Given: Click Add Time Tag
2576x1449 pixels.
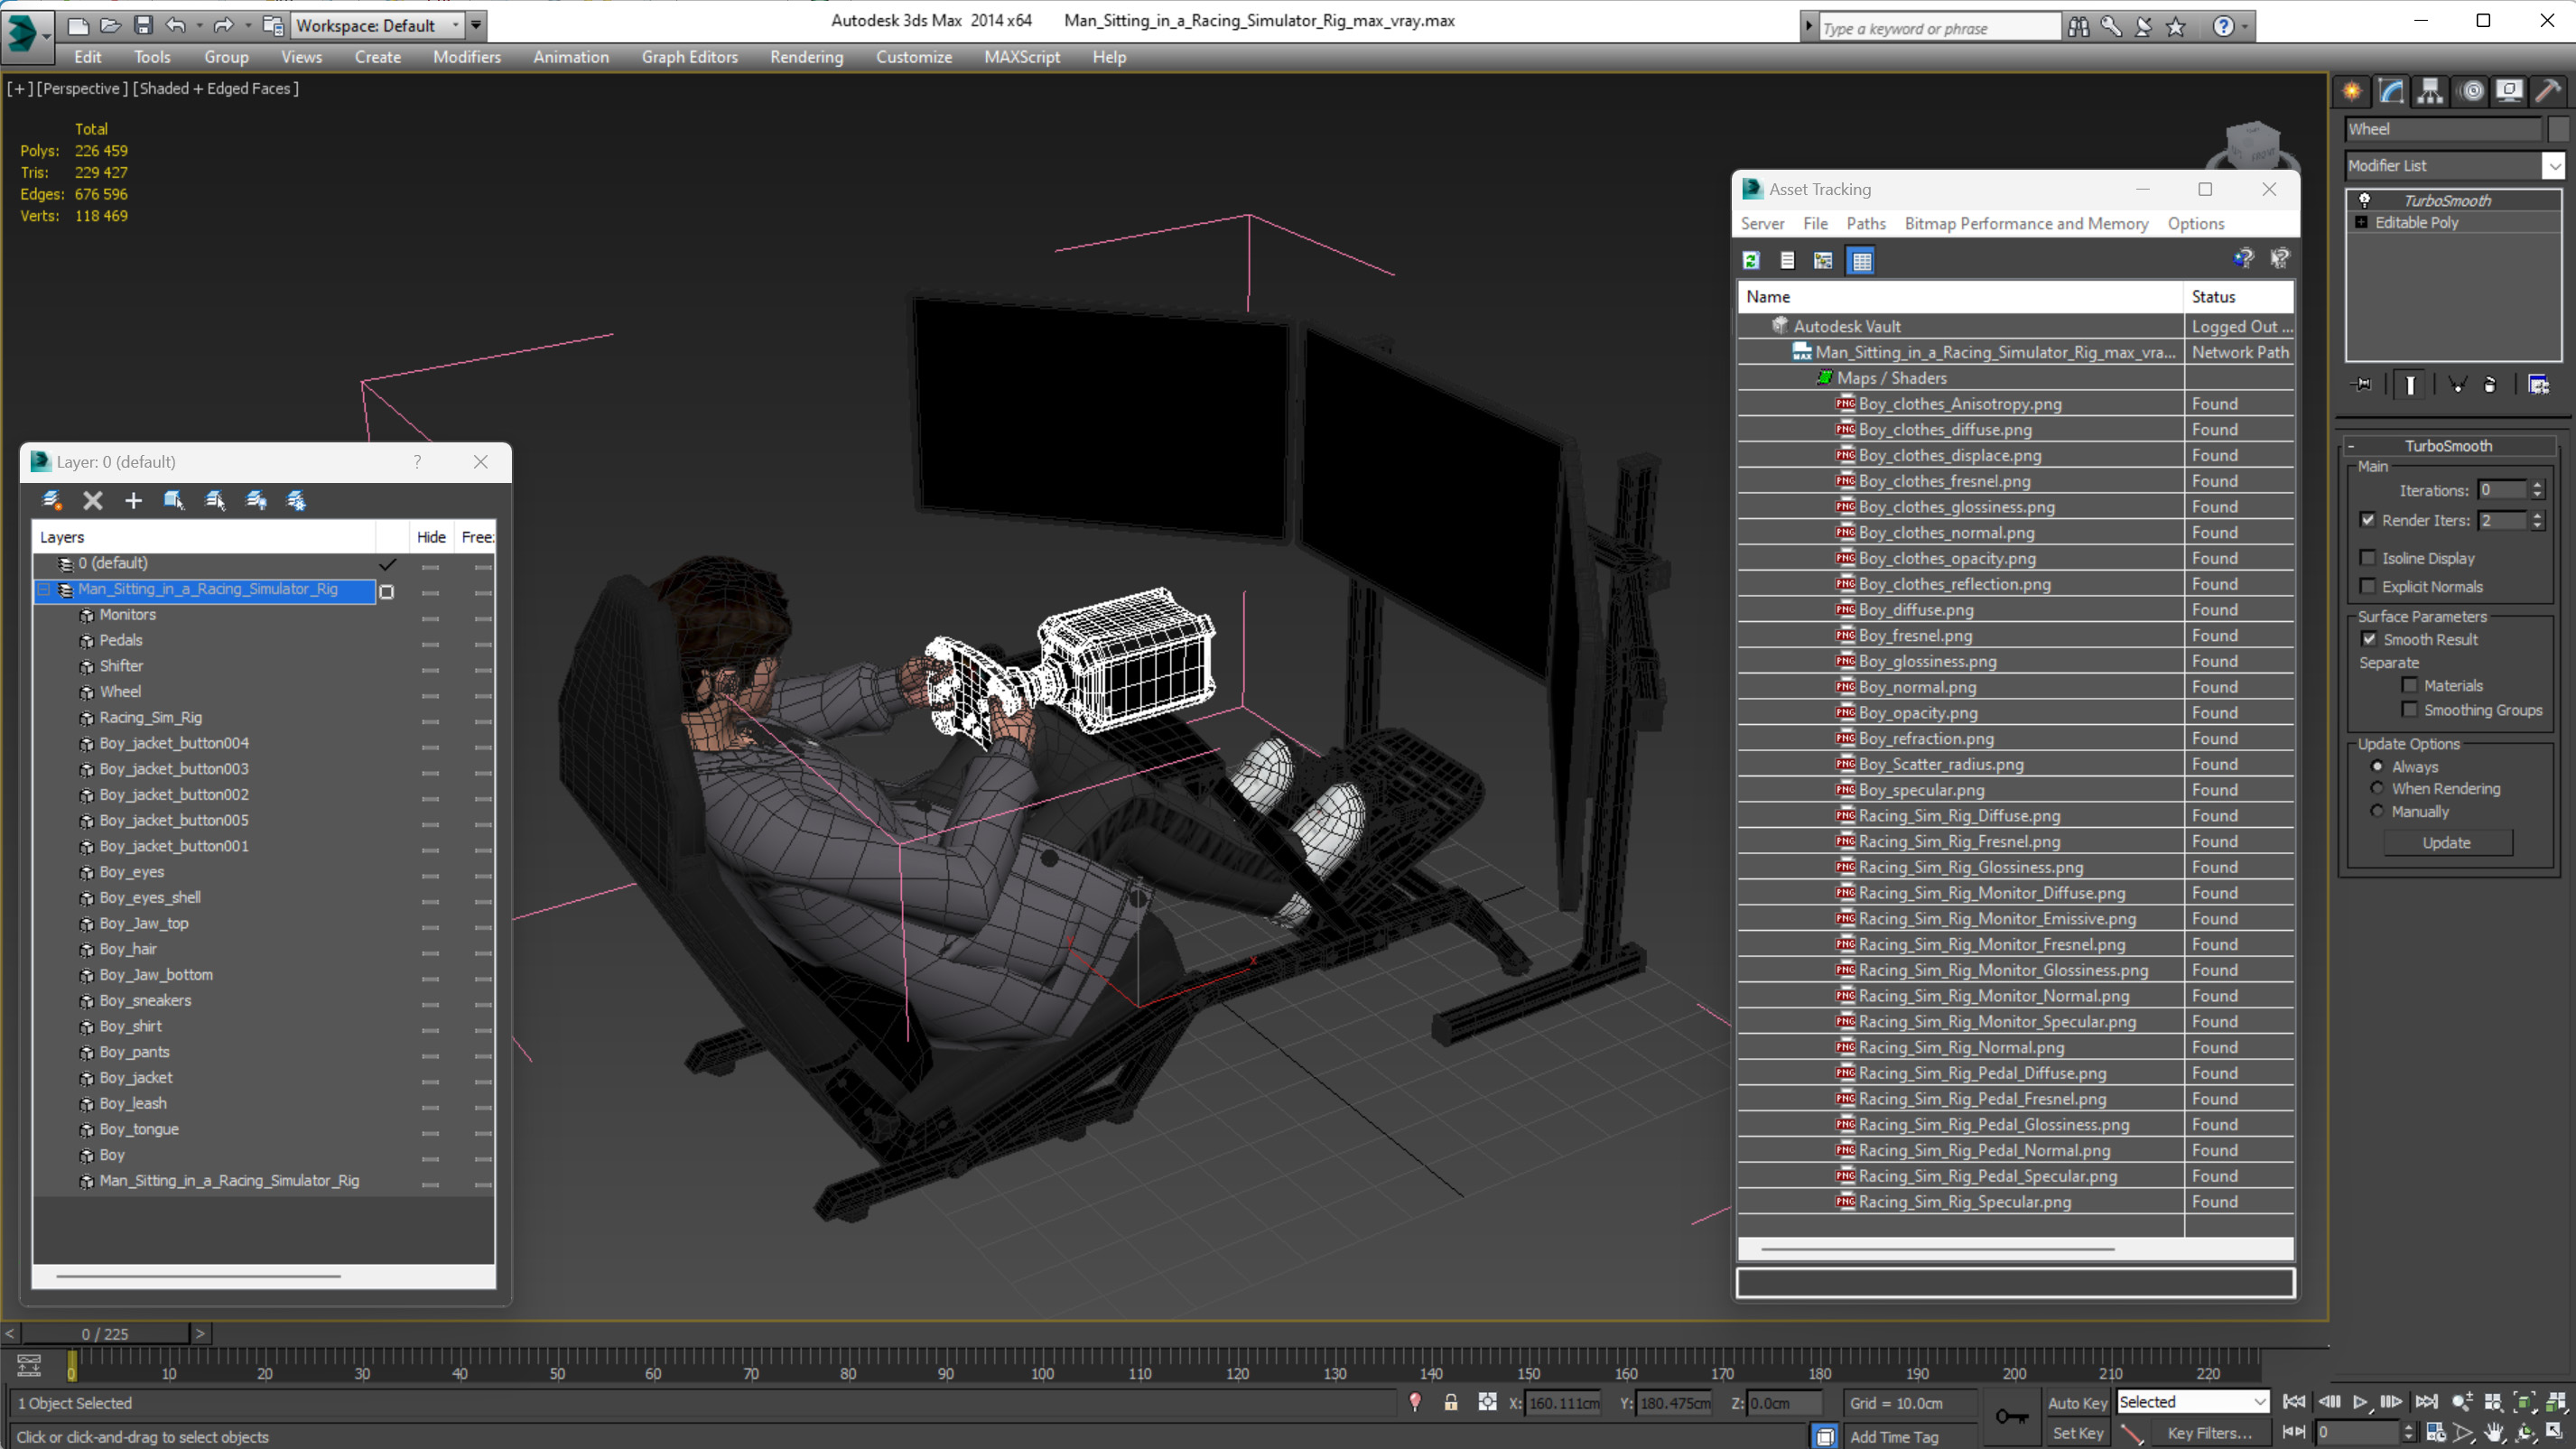Looking at the screenshot, I should (x=1893, y=1436).
